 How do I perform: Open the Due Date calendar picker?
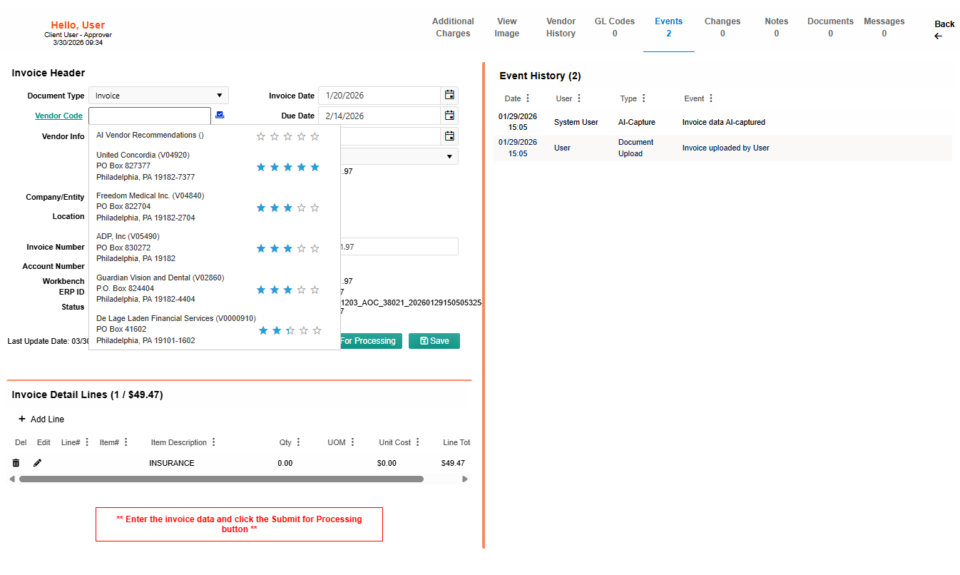click(x=450, y=116)
